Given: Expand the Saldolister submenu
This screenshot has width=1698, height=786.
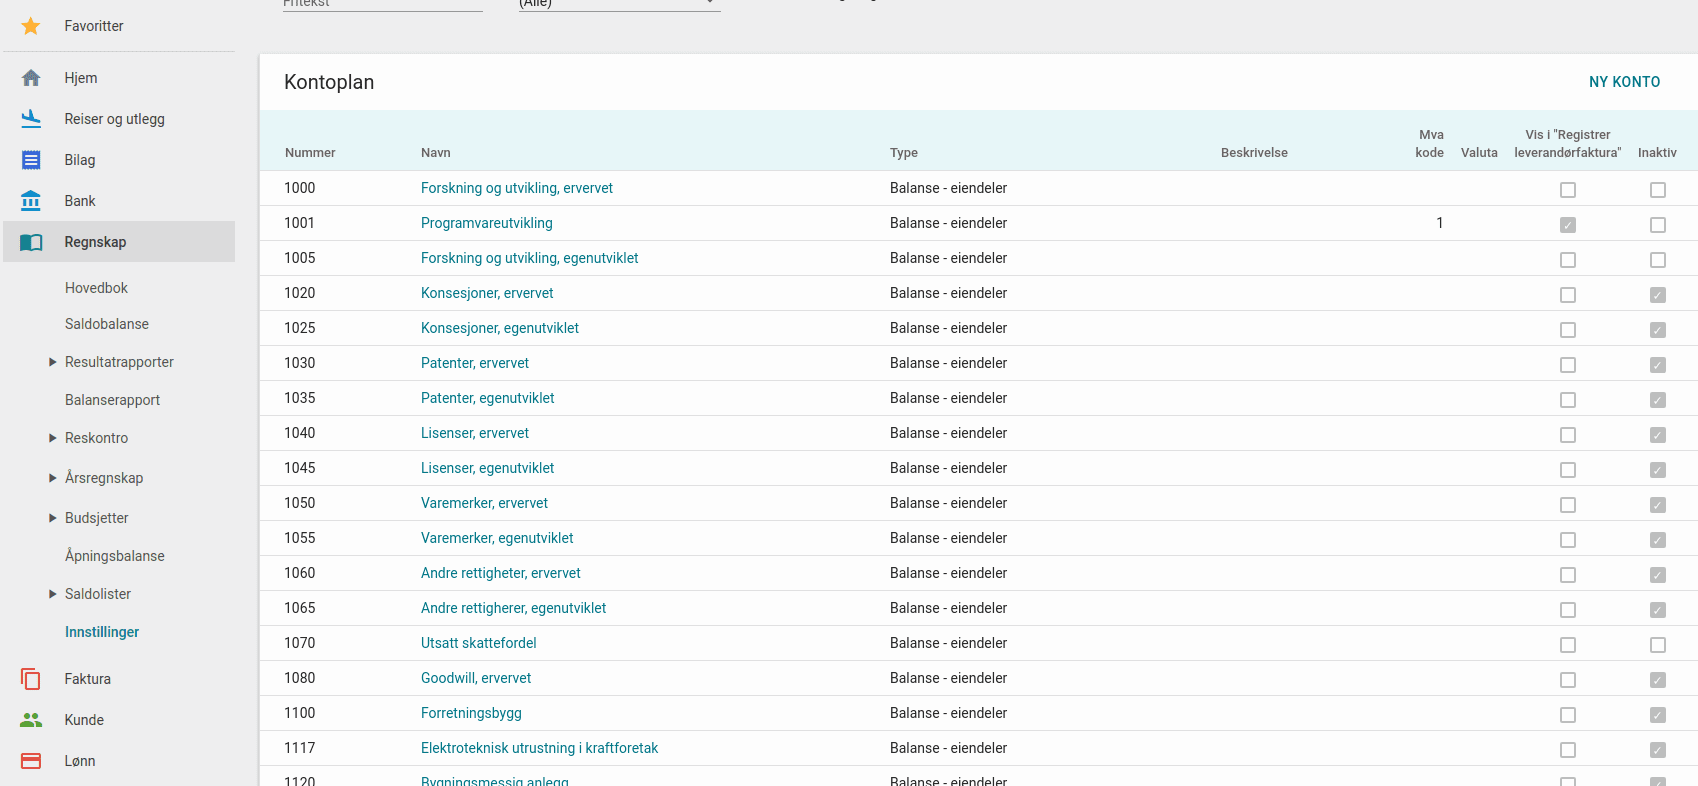Looking at the screenshot, I should coord(53,594).
